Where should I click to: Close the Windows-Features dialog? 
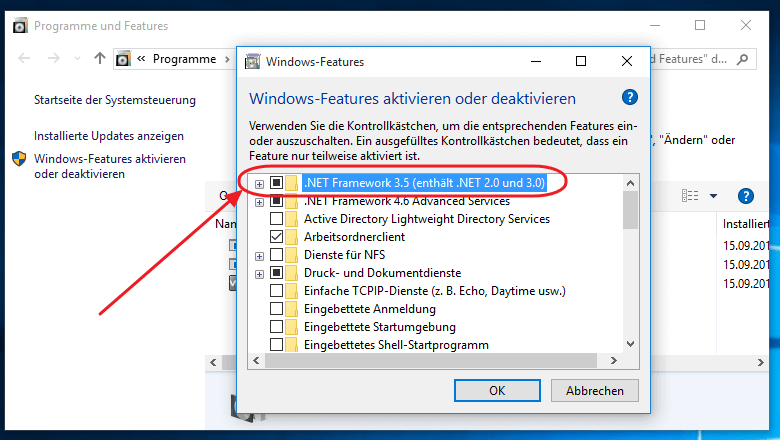627,61
